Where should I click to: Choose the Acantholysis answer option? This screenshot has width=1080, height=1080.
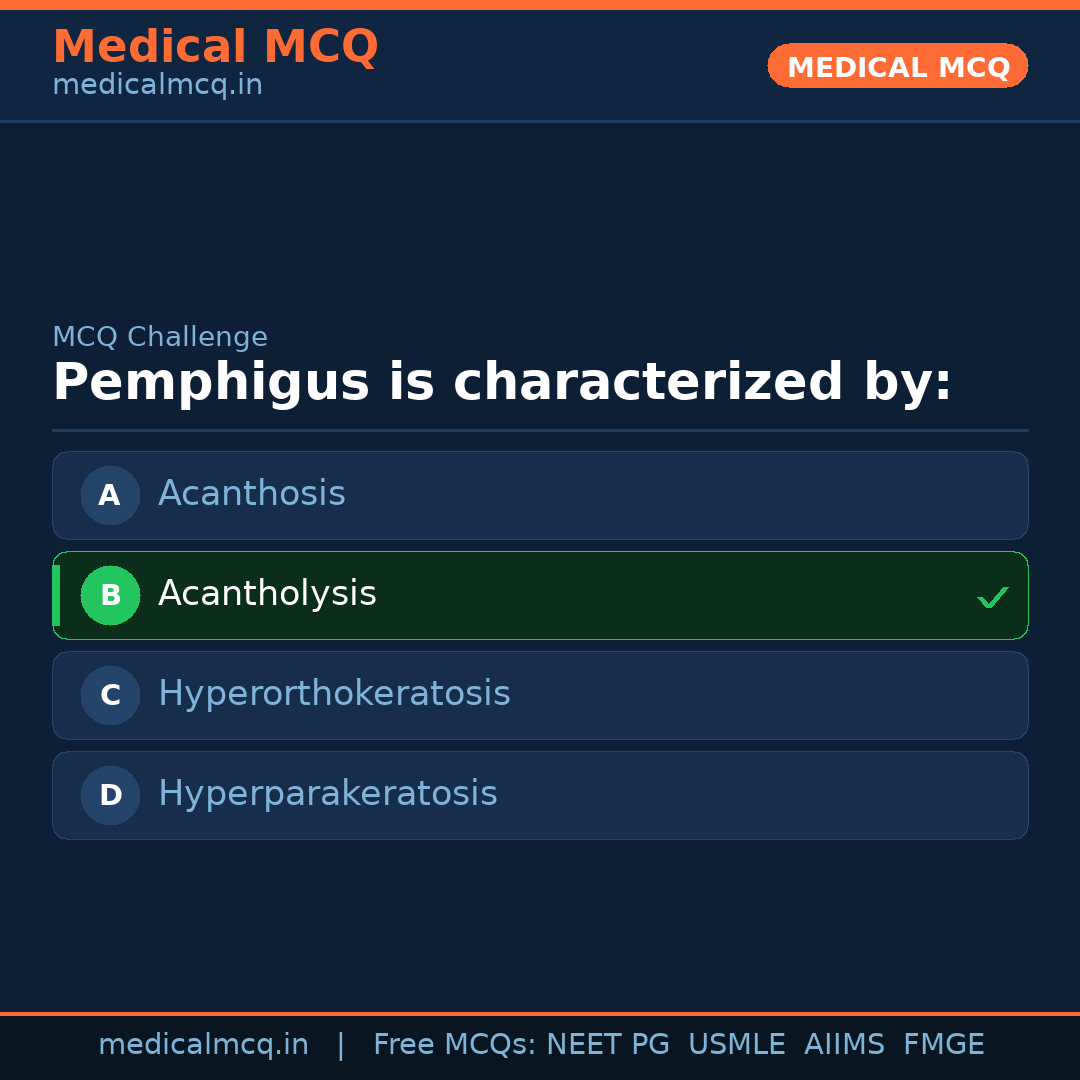[x=267, y=594]
